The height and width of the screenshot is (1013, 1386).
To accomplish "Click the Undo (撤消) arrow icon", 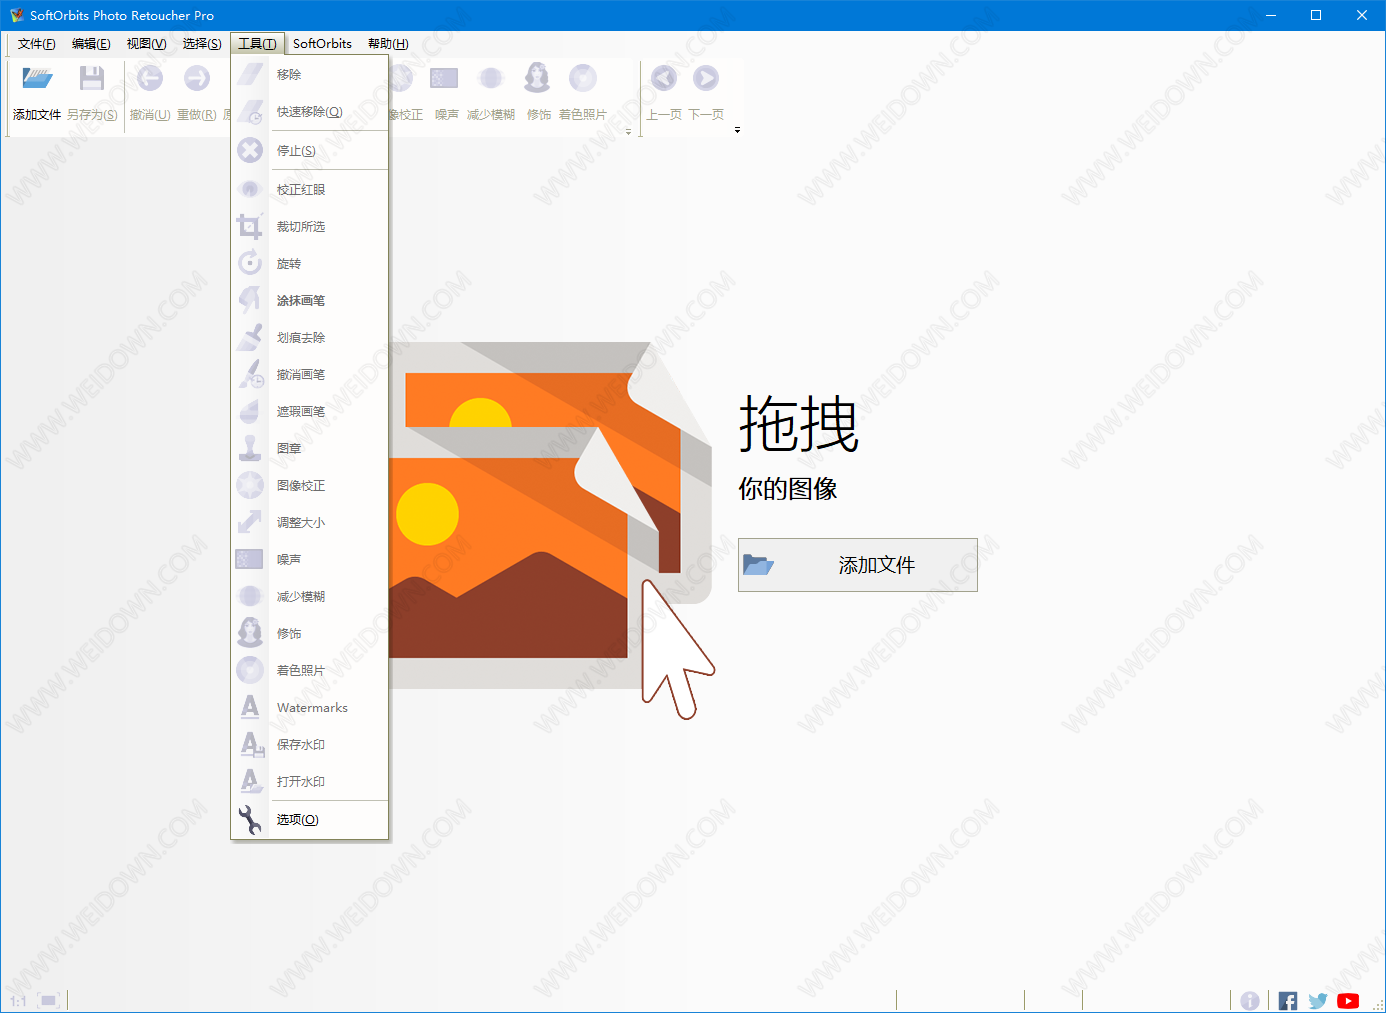I will 150,79.
